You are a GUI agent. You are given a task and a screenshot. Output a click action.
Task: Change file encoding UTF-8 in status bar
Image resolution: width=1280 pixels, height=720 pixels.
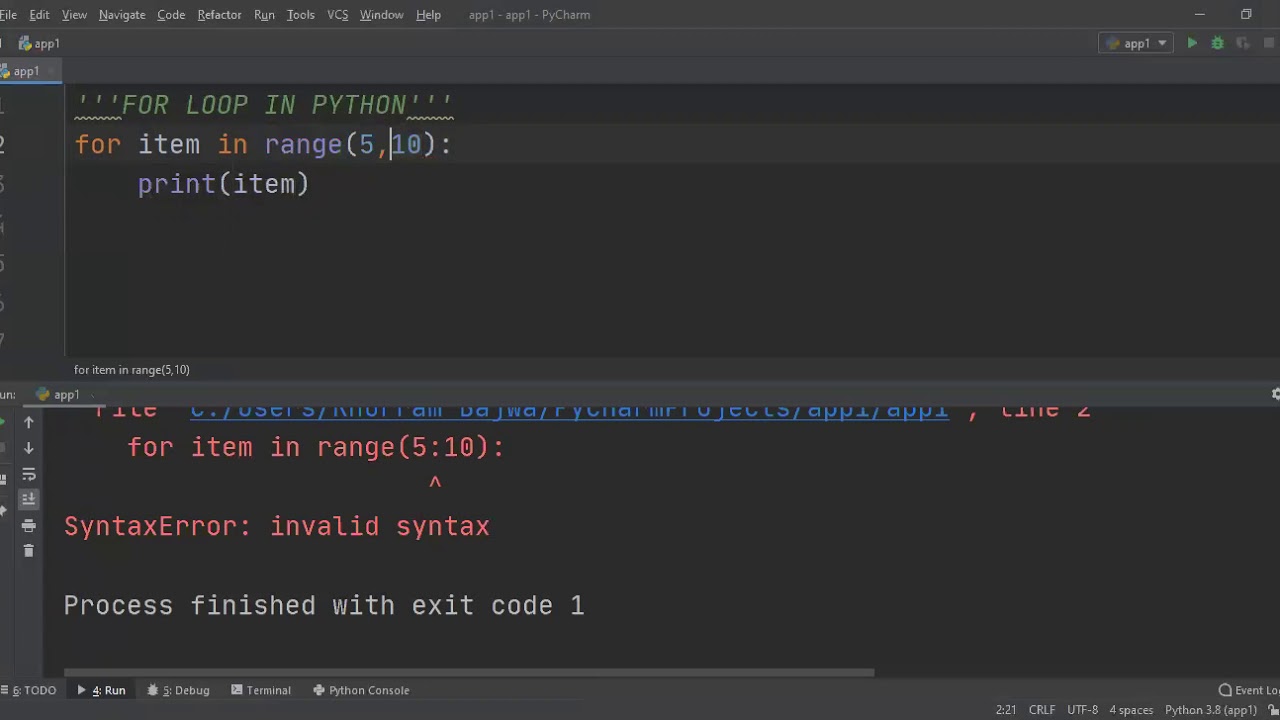[x=1082, y=710]
